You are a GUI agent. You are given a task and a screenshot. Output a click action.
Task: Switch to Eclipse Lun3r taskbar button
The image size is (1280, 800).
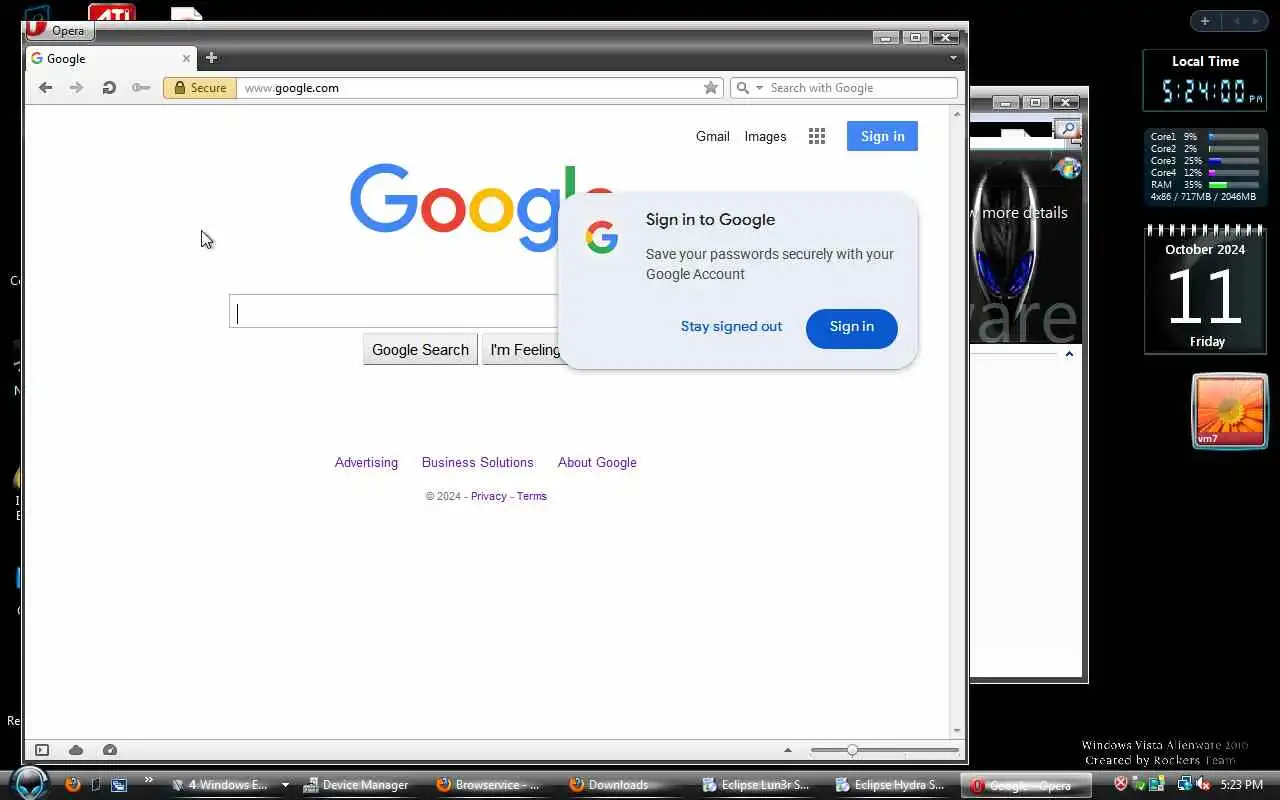point(756,785)
